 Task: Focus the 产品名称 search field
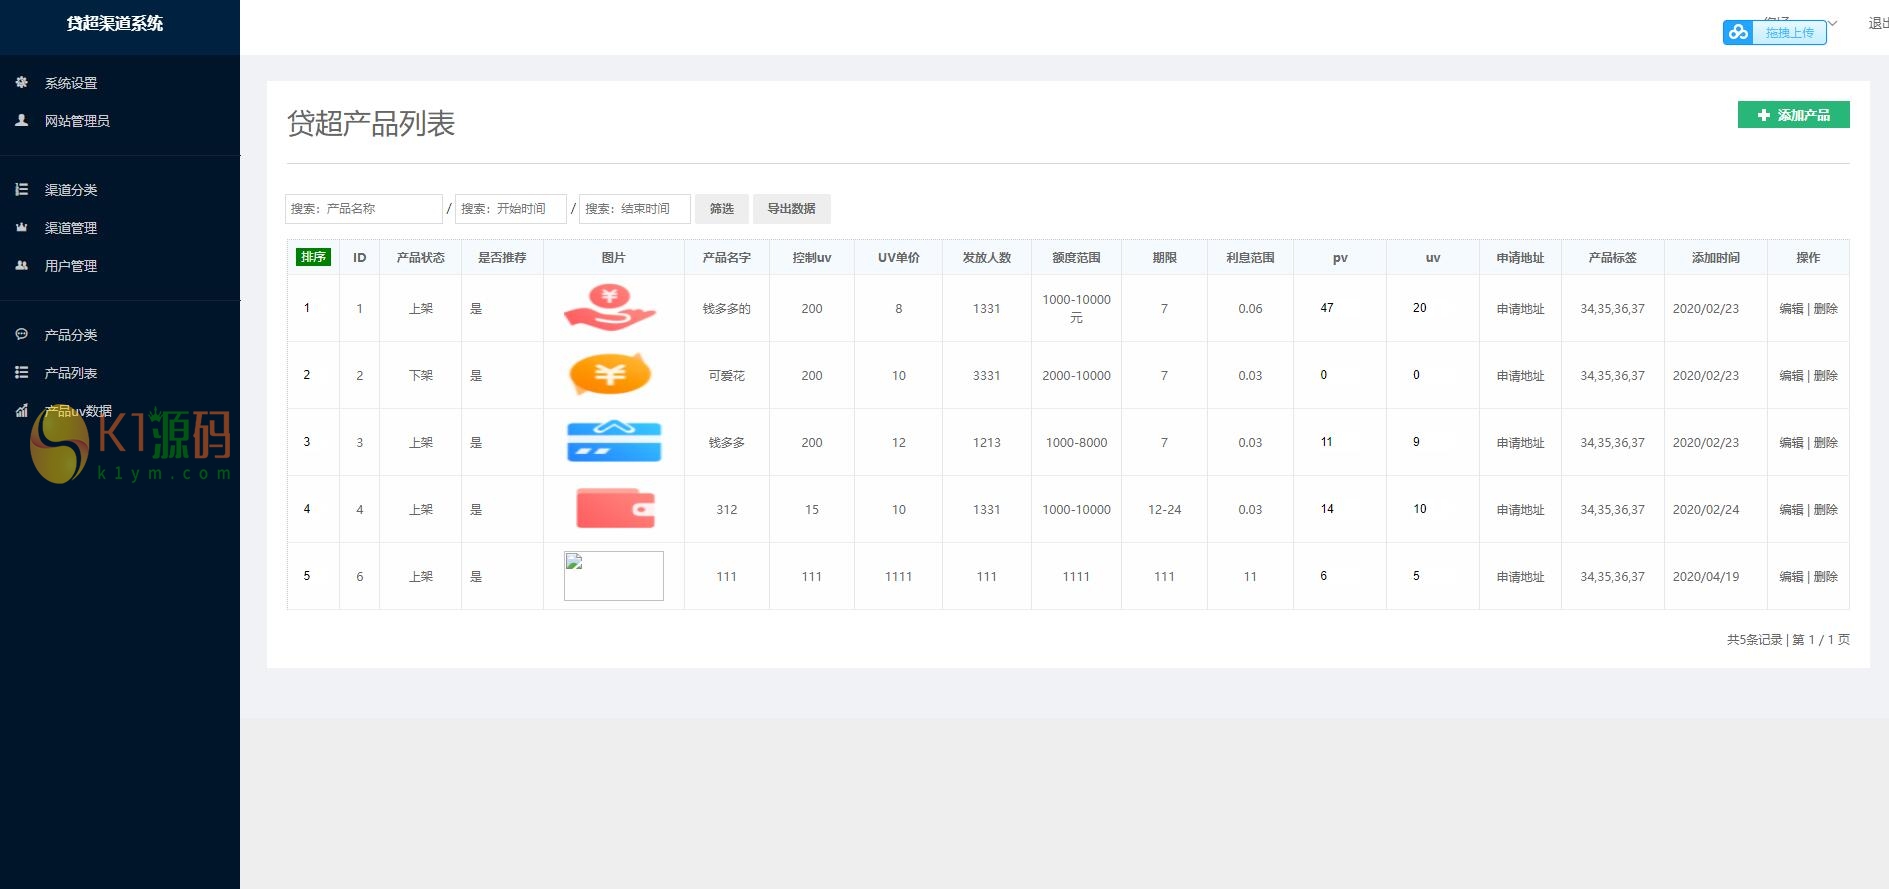click(x=363, y=209)
